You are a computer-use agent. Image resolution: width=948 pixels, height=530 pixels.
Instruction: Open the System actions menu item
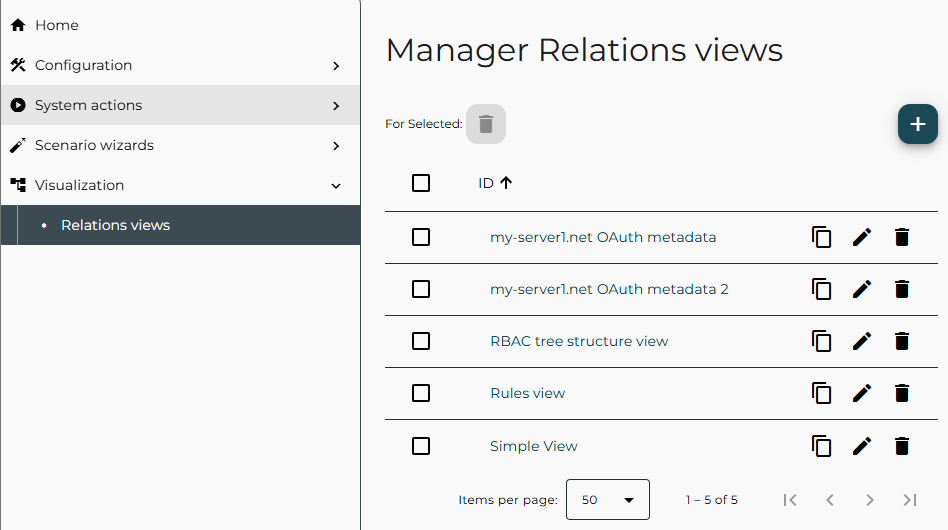[180, 105]
